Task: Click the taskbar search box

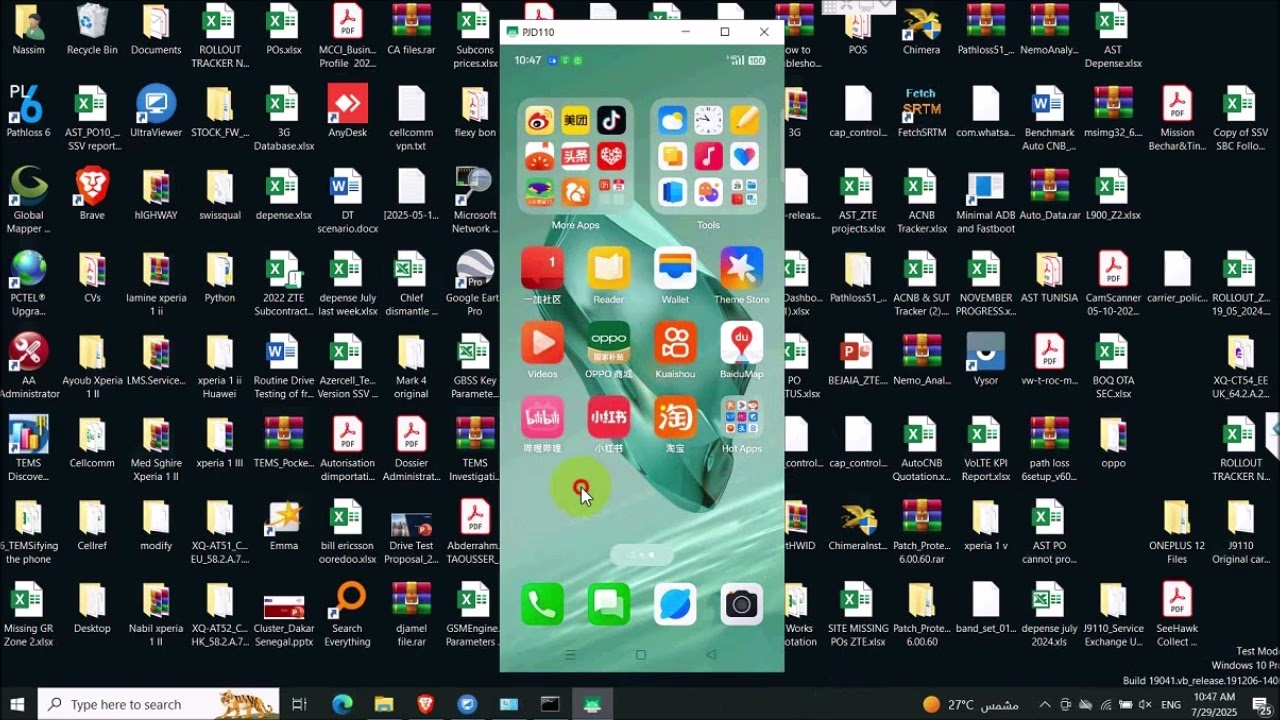Action: [x=156, y=704]
